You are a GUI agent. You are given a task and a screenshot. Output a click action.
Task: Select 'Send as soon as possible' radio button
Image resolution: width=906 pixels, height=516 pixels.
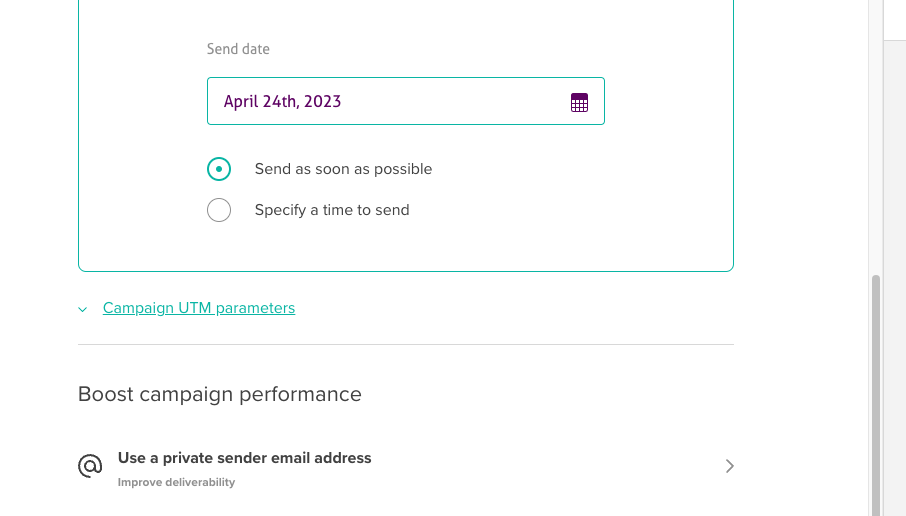(219, 169)
